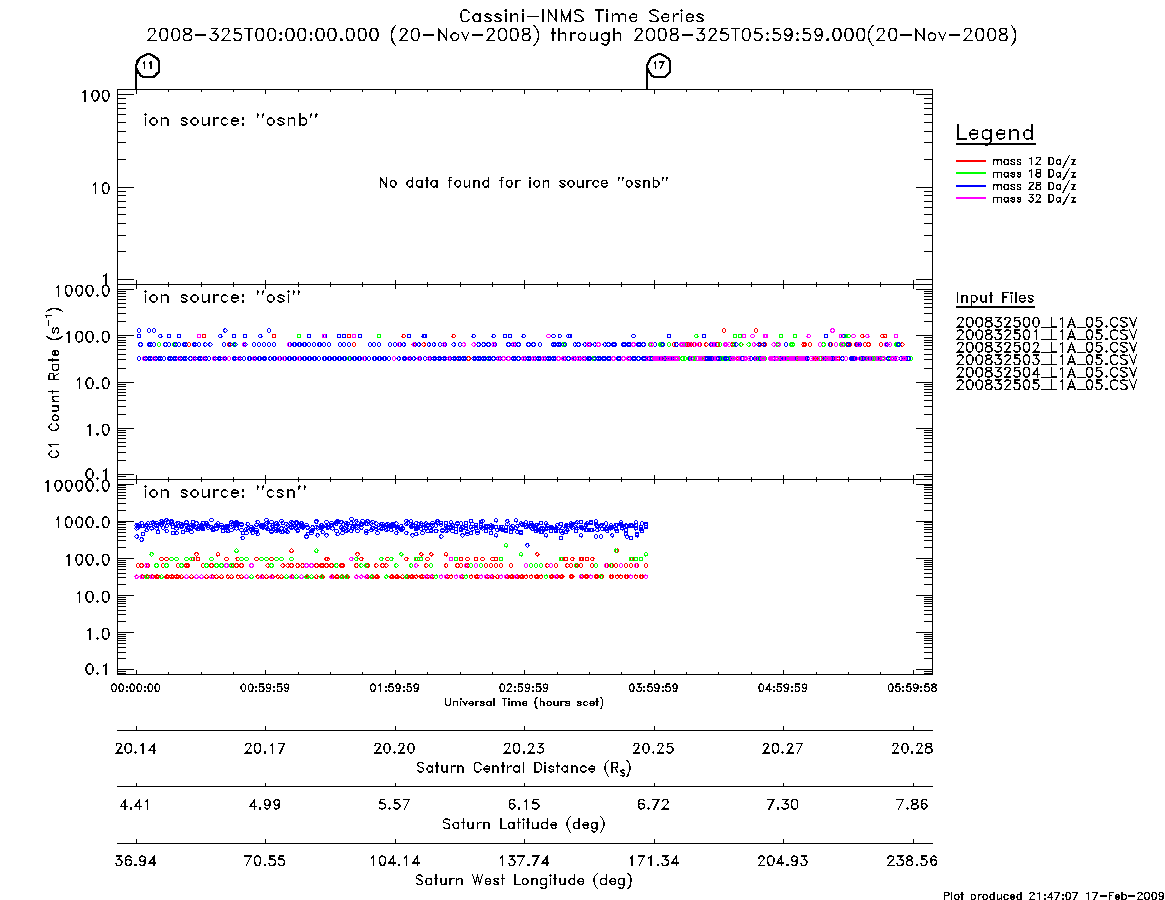Click the 20.25 distance value
Screen dimensions: 1165x900
click(x=653, y=748)
